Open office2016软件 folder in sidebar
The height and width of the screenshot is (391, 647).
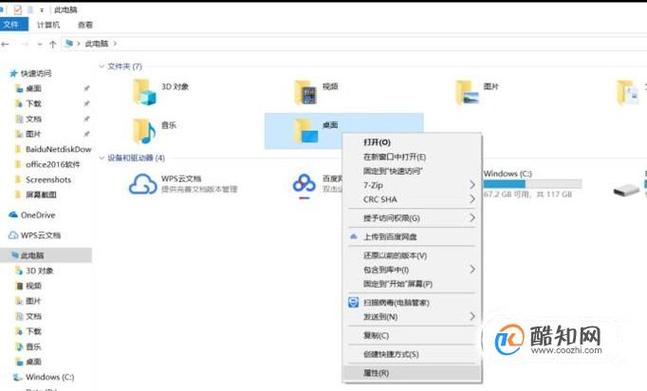tap(47, 164)
